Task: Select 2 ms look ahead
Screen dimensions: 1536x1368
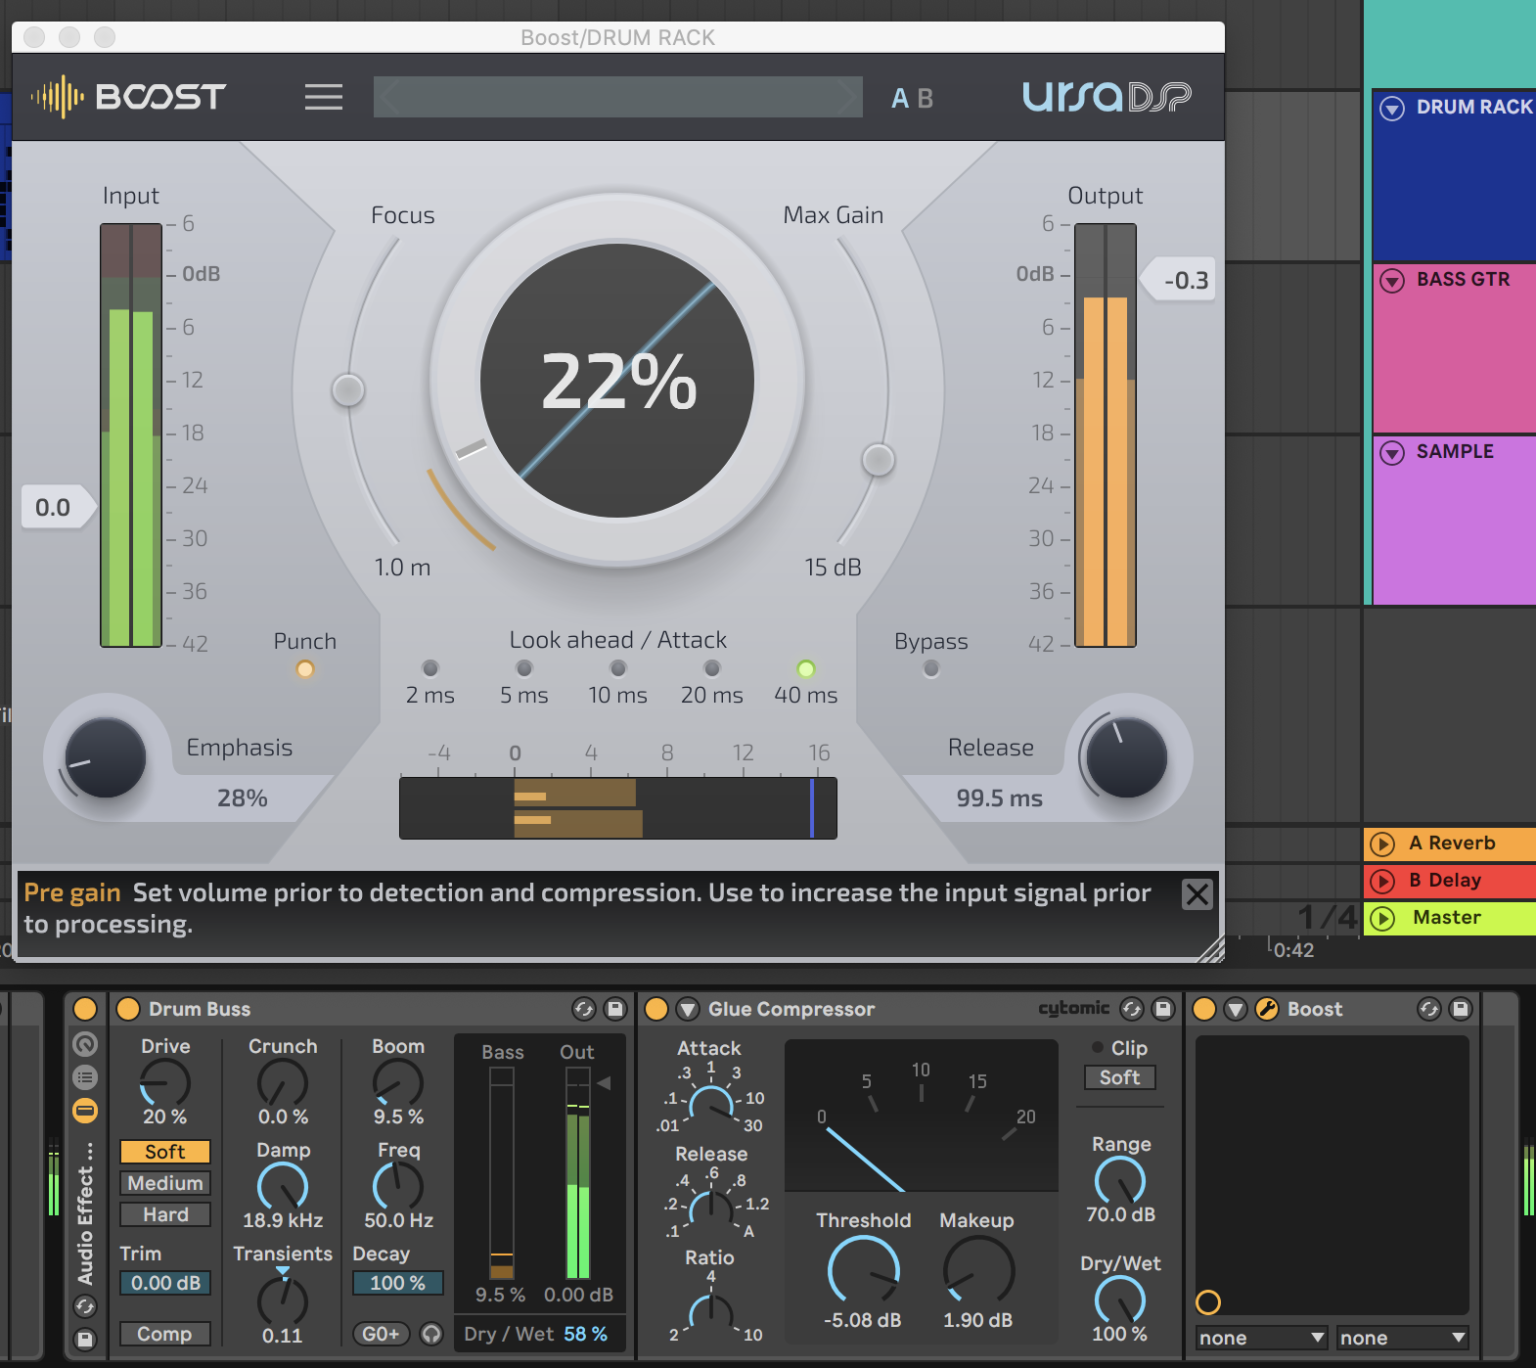Action: click(430, 668)
